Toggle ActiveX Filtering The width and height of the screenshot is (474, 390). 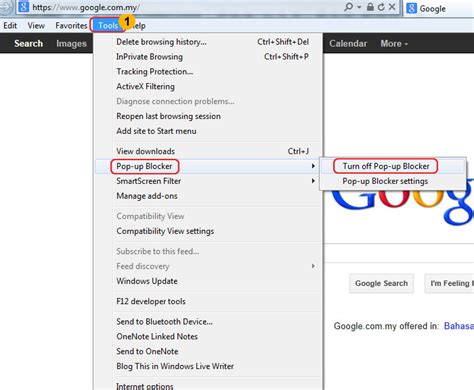[208, 87]
